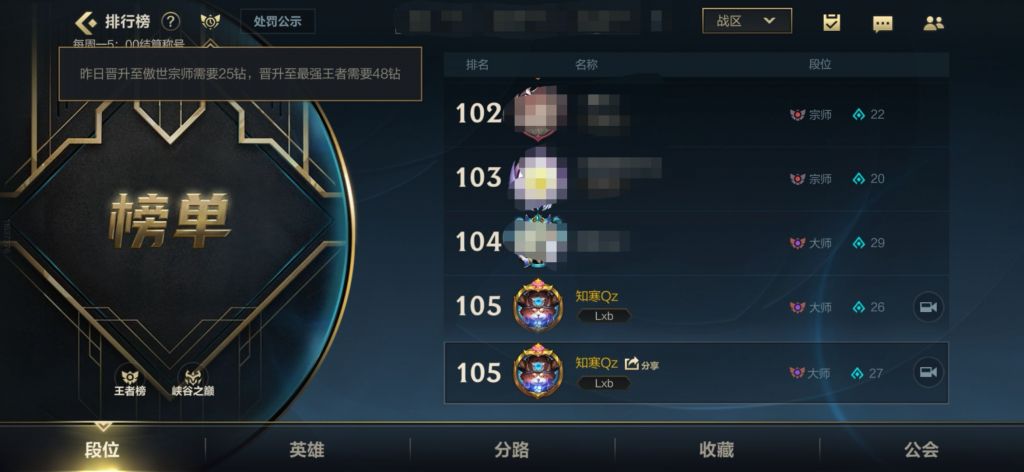Open the chat messages icon

882,24
